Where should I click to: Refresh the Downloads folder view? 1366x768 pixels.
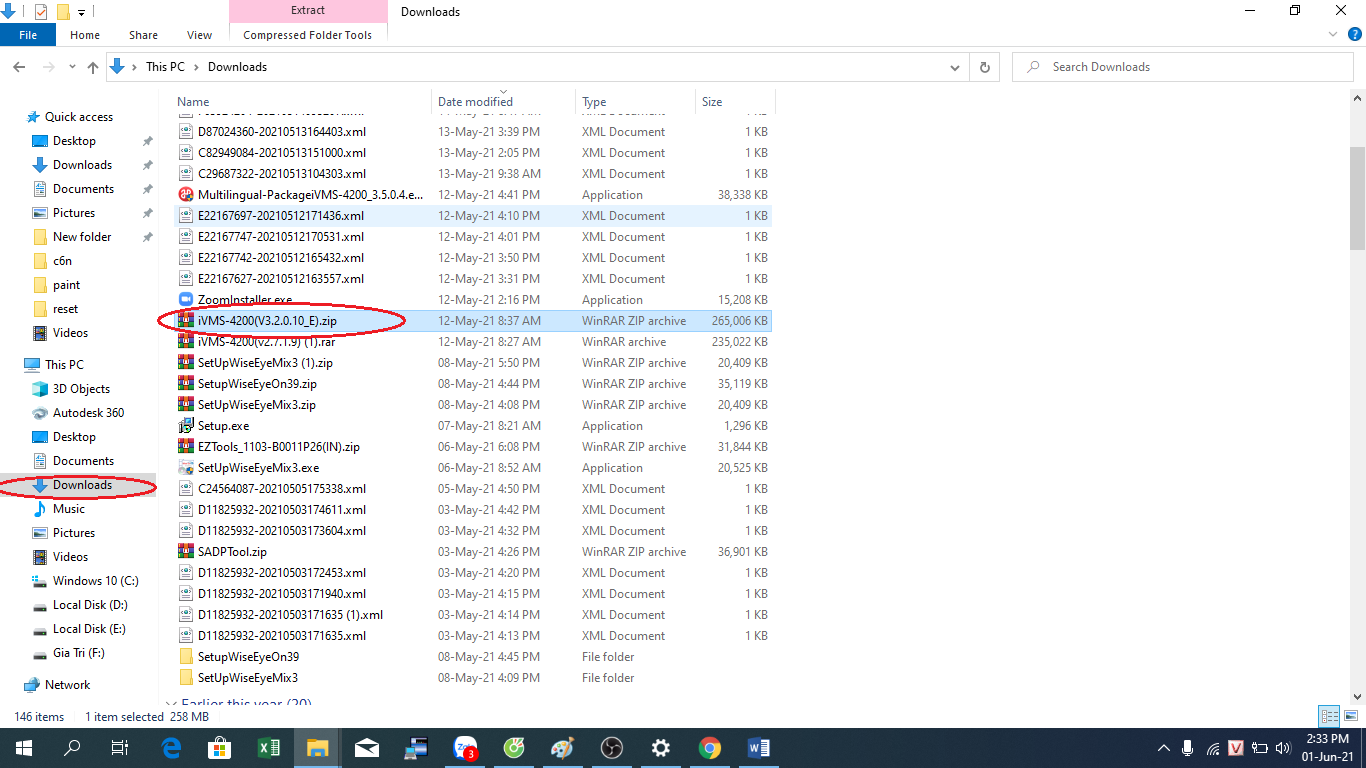(x=985, y=67)
